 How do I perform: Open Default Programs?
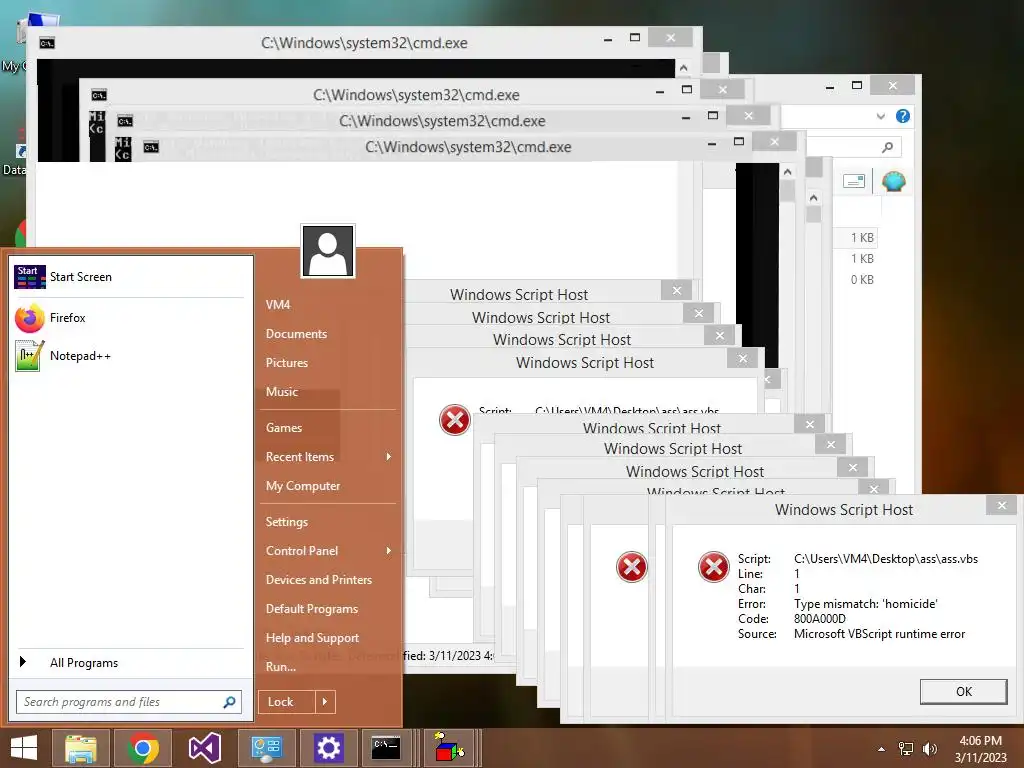(x=312, y=609)
